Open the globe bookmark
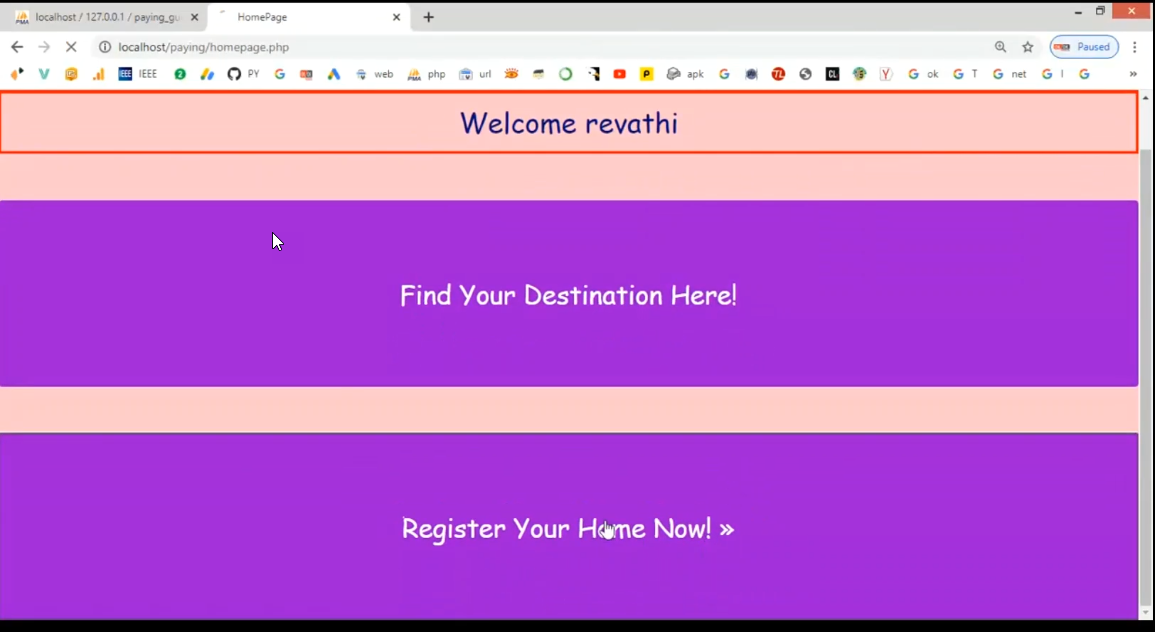The height and width of the screenshot is (632, 1155). coord(805,74)
